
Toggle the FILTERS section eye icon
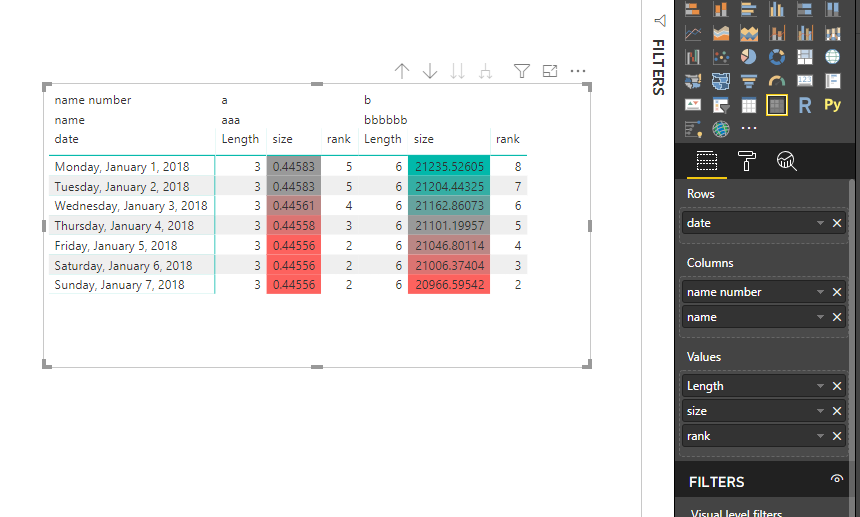click(x=836, y=479)
